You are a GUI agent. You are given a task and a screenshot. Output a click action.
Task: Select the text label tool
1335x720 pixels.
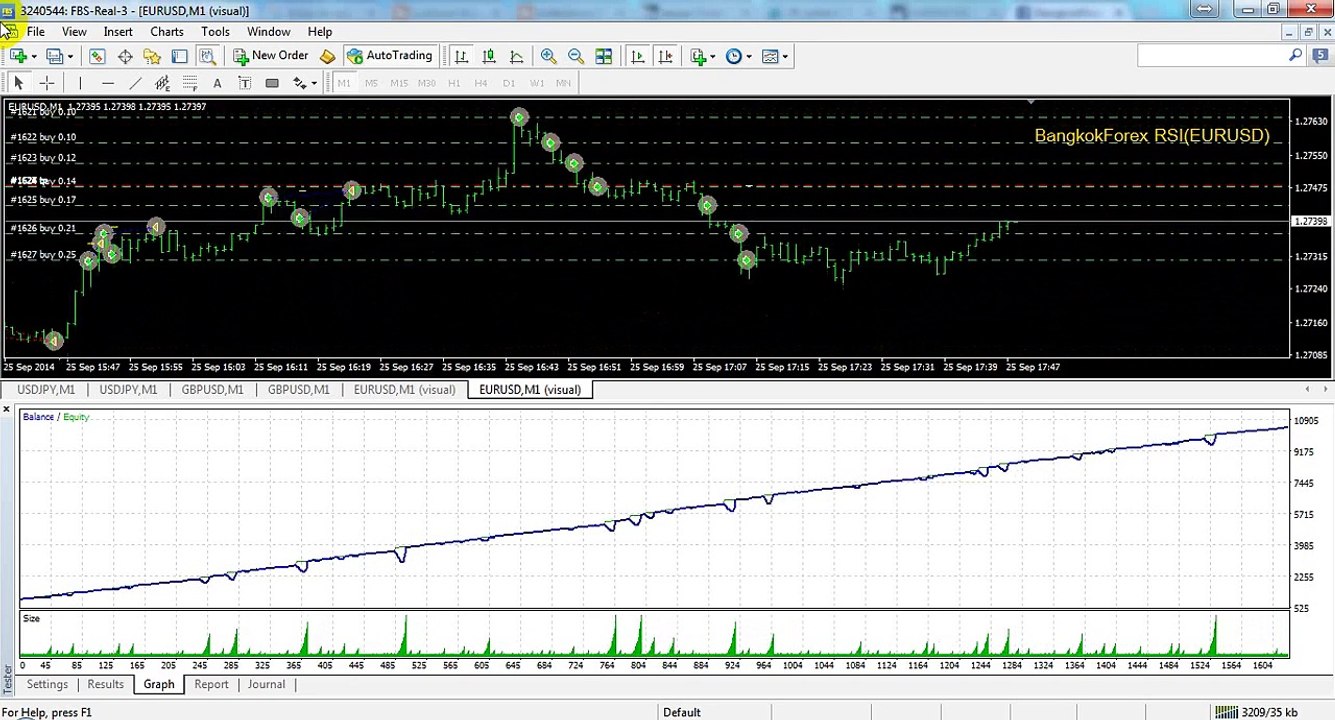point(244,83)
